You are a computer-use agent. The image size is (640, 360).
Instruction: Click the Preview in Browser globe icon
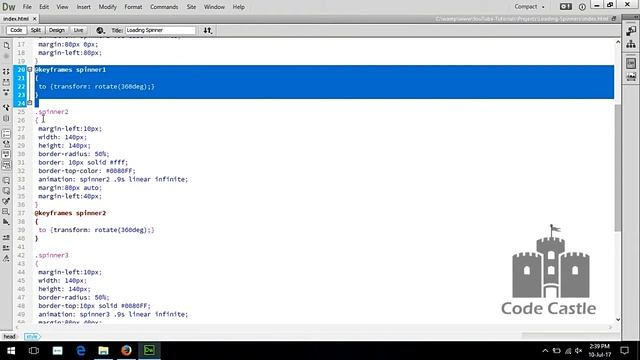100,30
